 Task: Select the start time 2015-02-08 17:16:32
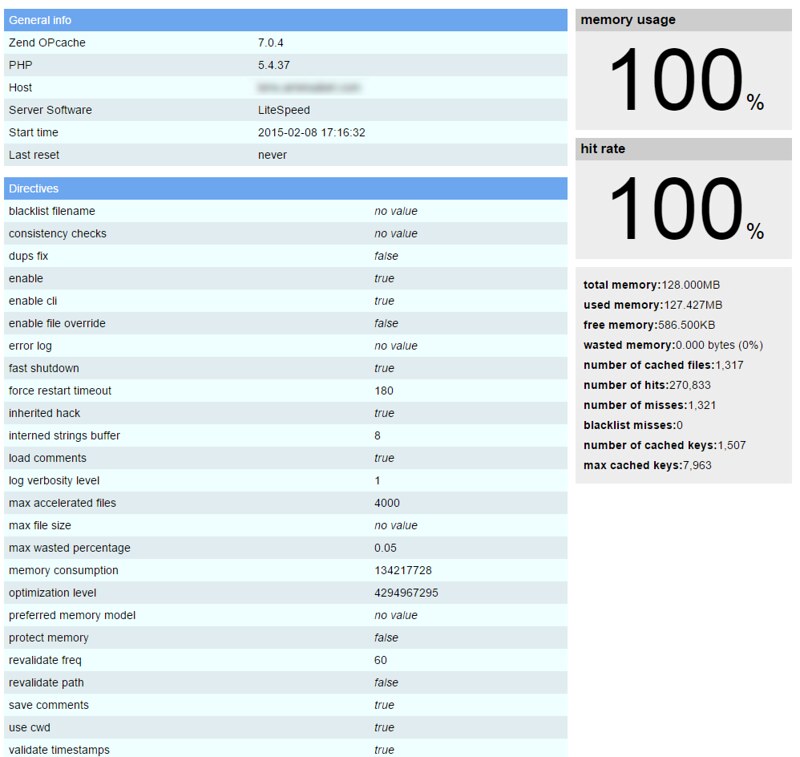pyautogui.click(x=311, y=132)
